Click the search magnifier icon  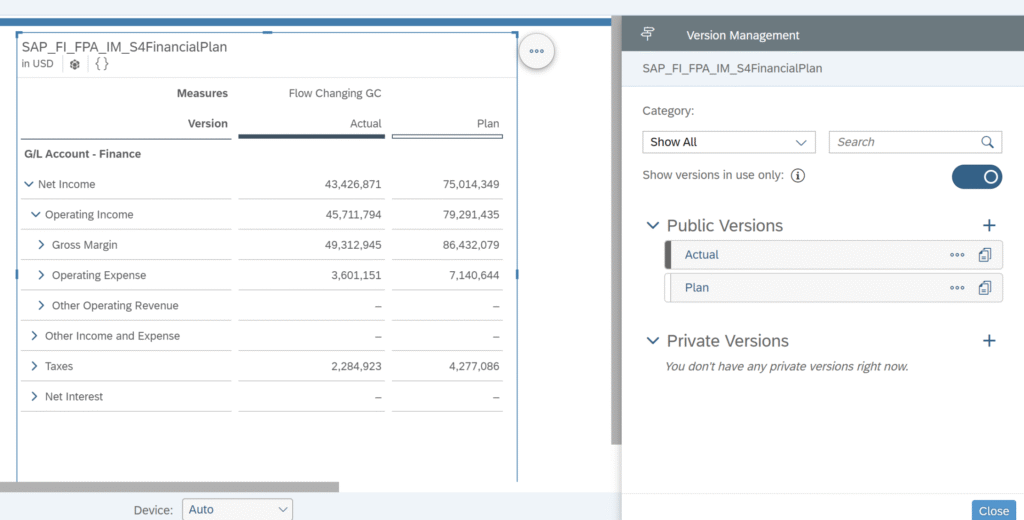pyautogui.click(x=987, y=142)
